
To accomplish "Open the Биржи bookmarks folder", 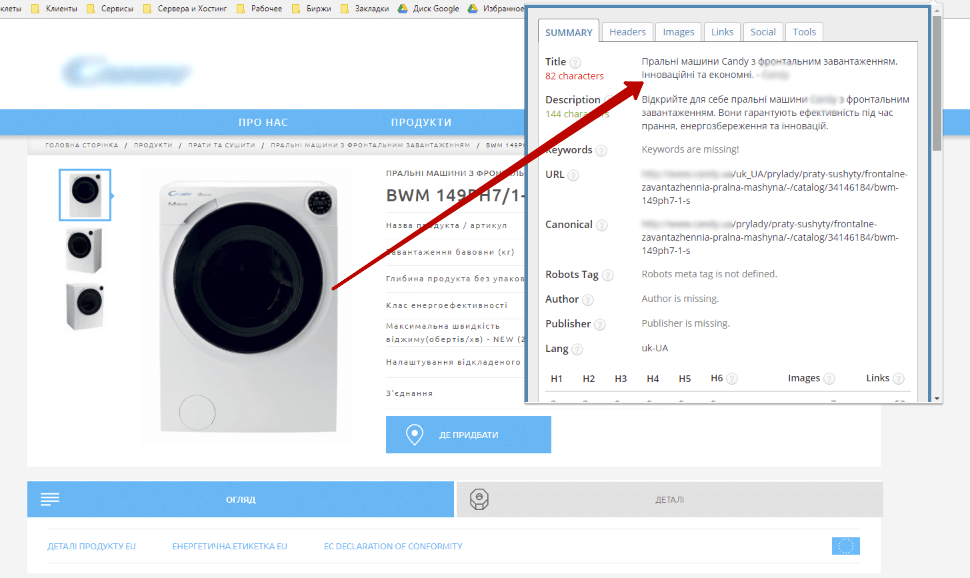I will pos(312,9).
